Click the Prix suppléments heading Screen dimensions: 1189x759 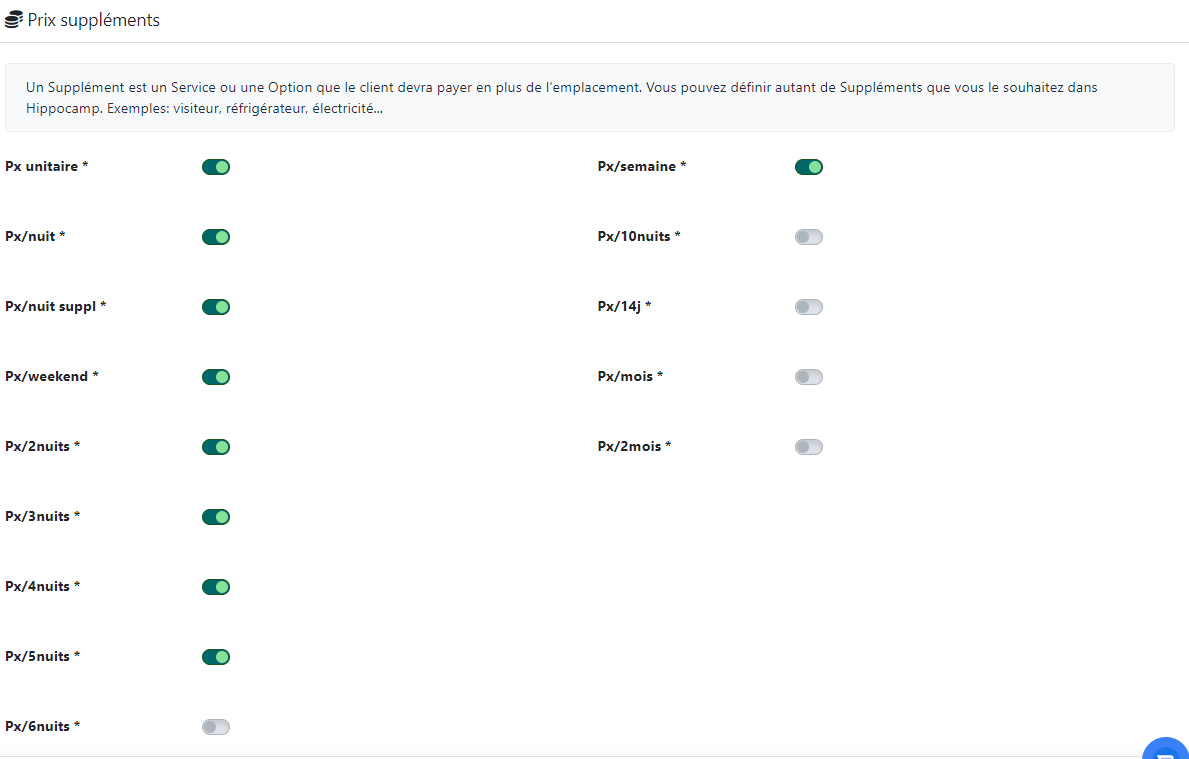pyautogui.click(x=93, y=20)
